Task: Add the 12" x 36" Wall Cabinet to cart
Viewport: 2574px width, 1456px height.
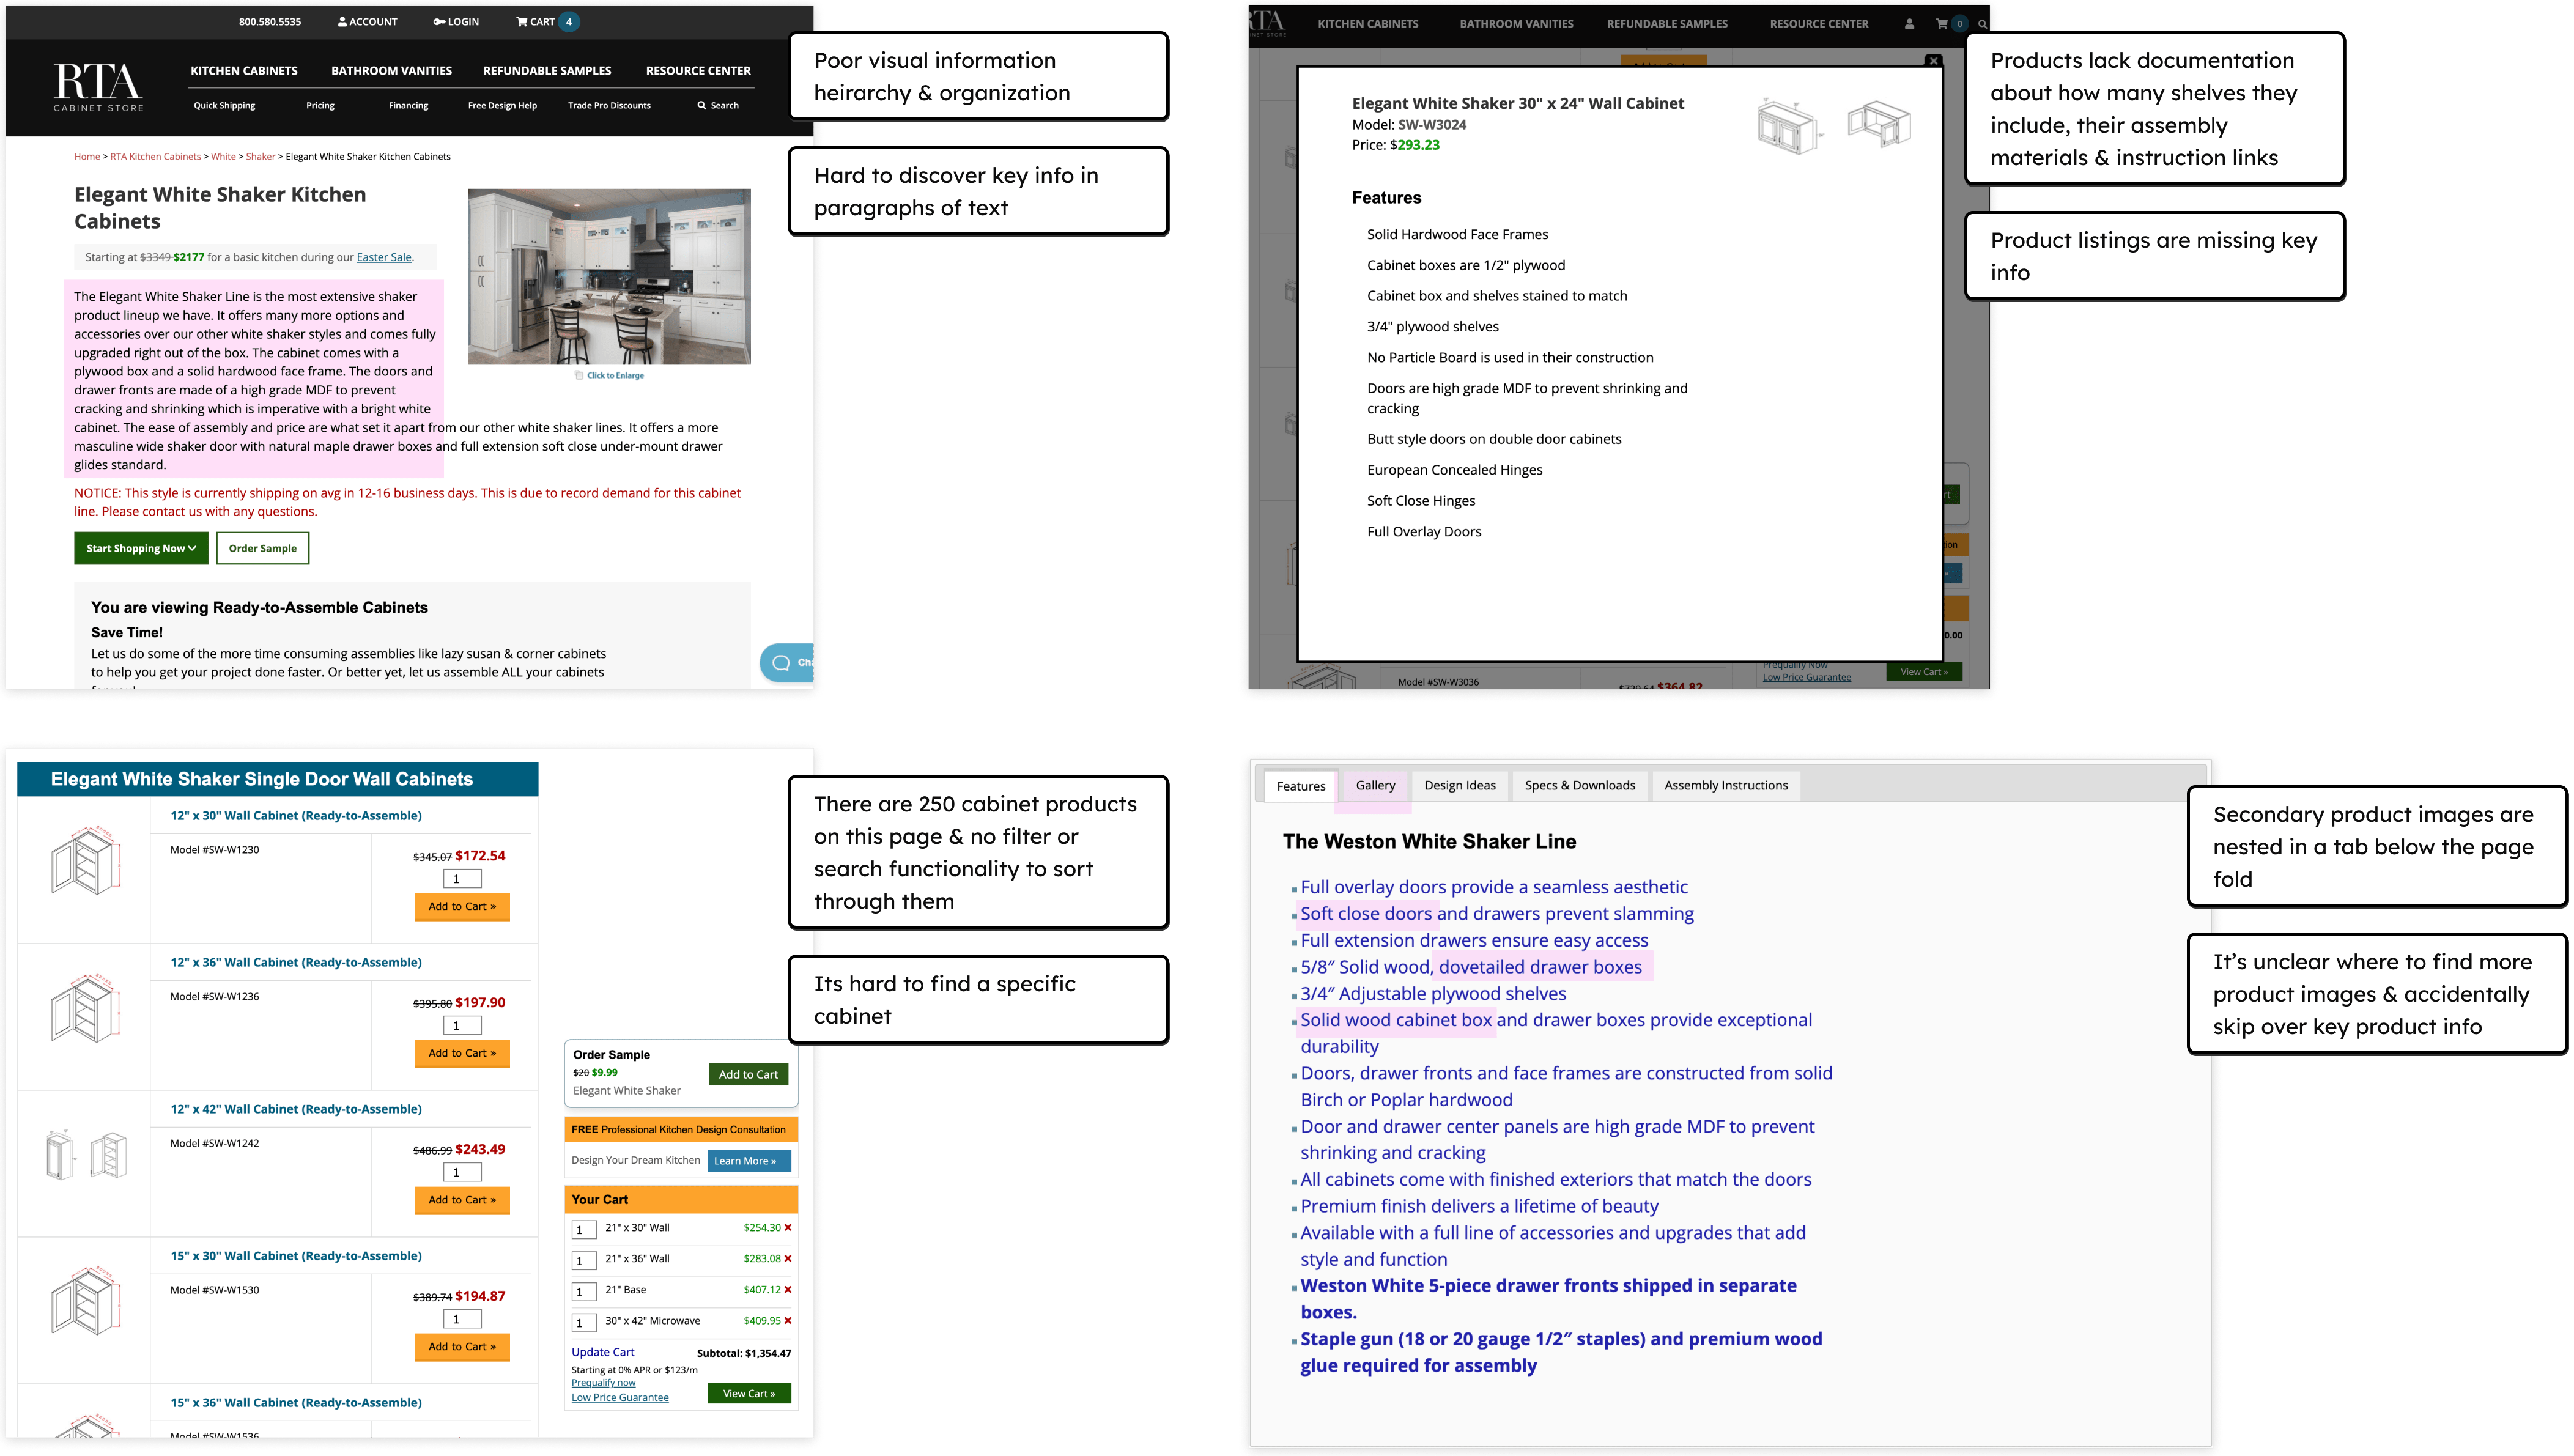Action: (462, 1053)
